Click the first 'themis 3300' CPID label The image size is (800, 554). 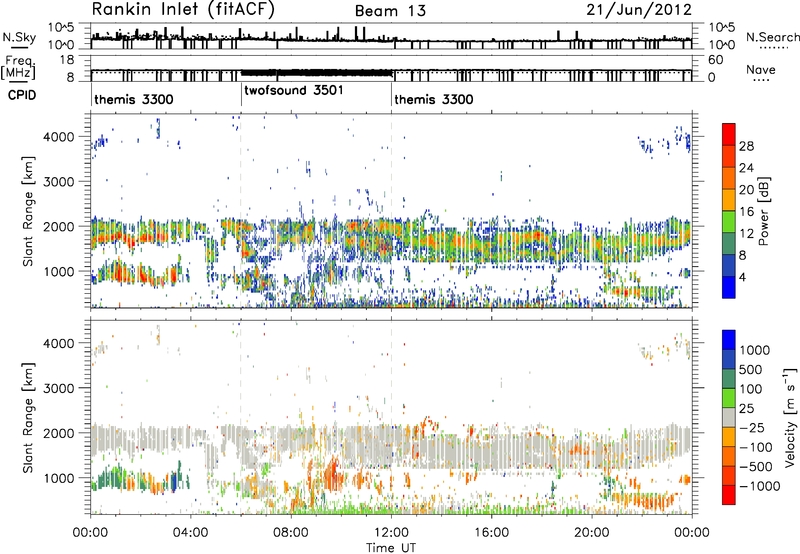(134, 99)
